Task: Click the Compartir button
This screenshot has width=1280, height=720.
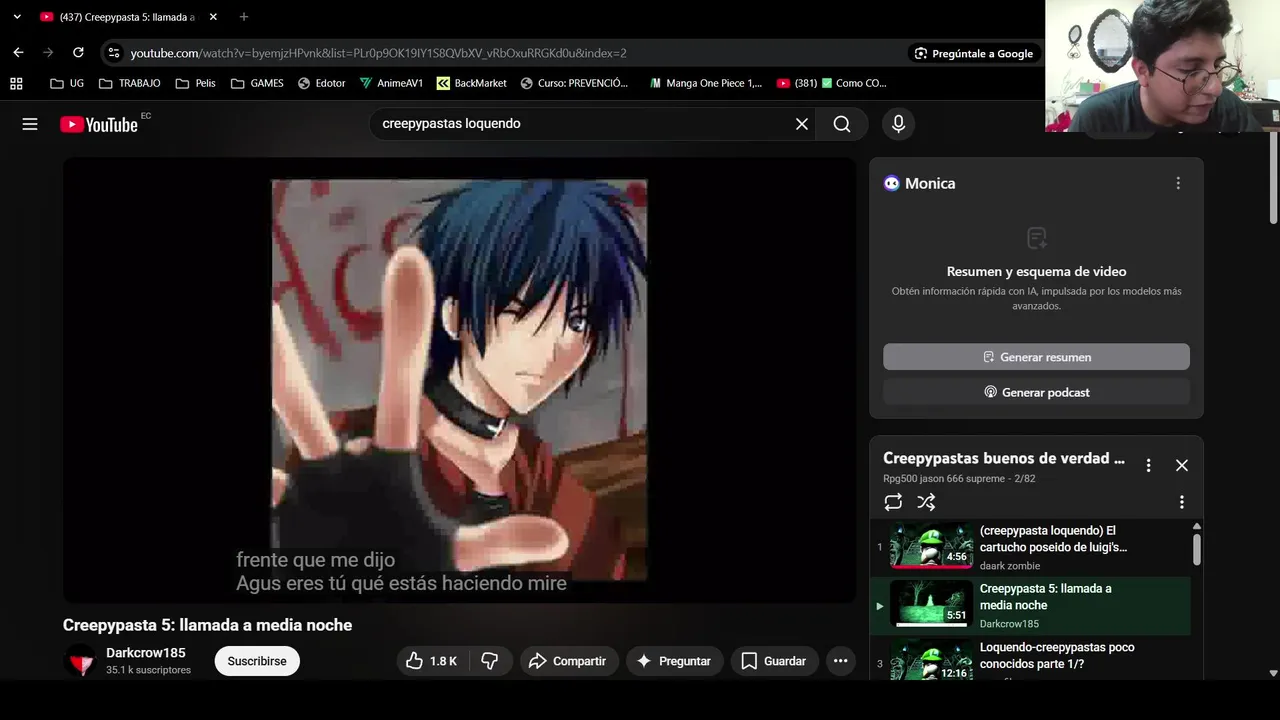Action: point(567,661)
